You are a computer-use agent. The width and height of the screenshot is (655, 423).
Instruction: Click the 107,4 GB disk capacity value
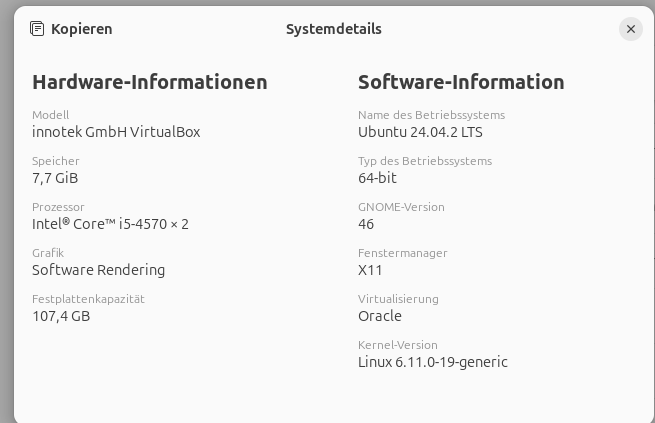click(61, 316)
